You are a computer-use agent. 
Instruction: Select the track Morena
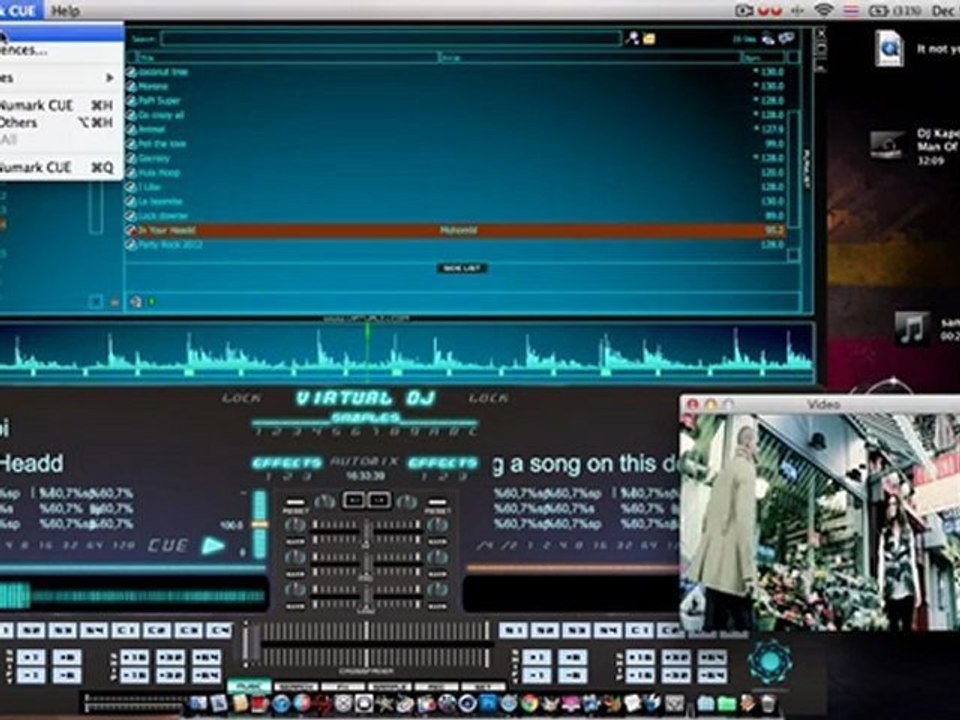coord(153,86)
